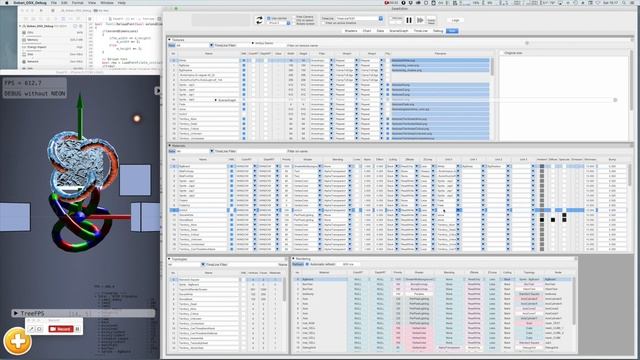Click the camera icon in the recorder widget

(x=39, y=329)
